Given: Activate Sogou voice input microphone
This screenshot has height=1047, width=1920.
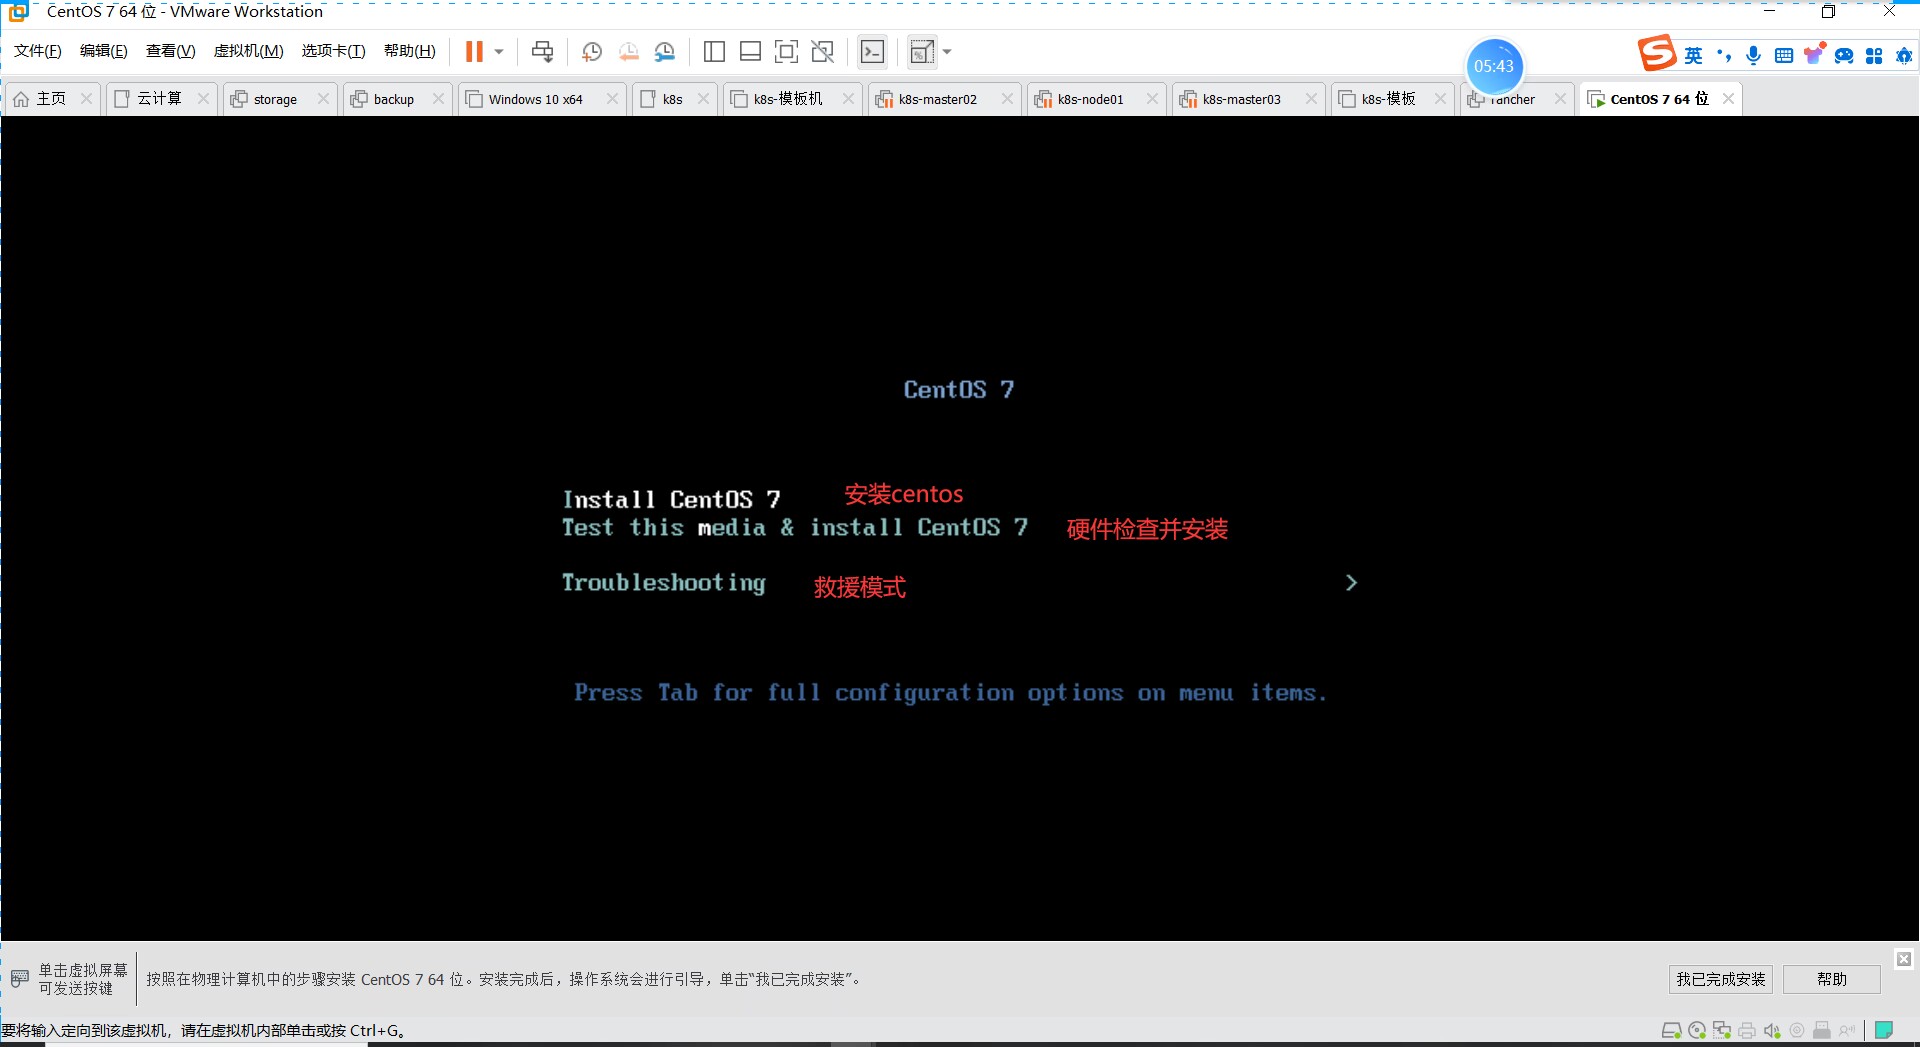Looking at the screenshot, I should (1753, 56).
